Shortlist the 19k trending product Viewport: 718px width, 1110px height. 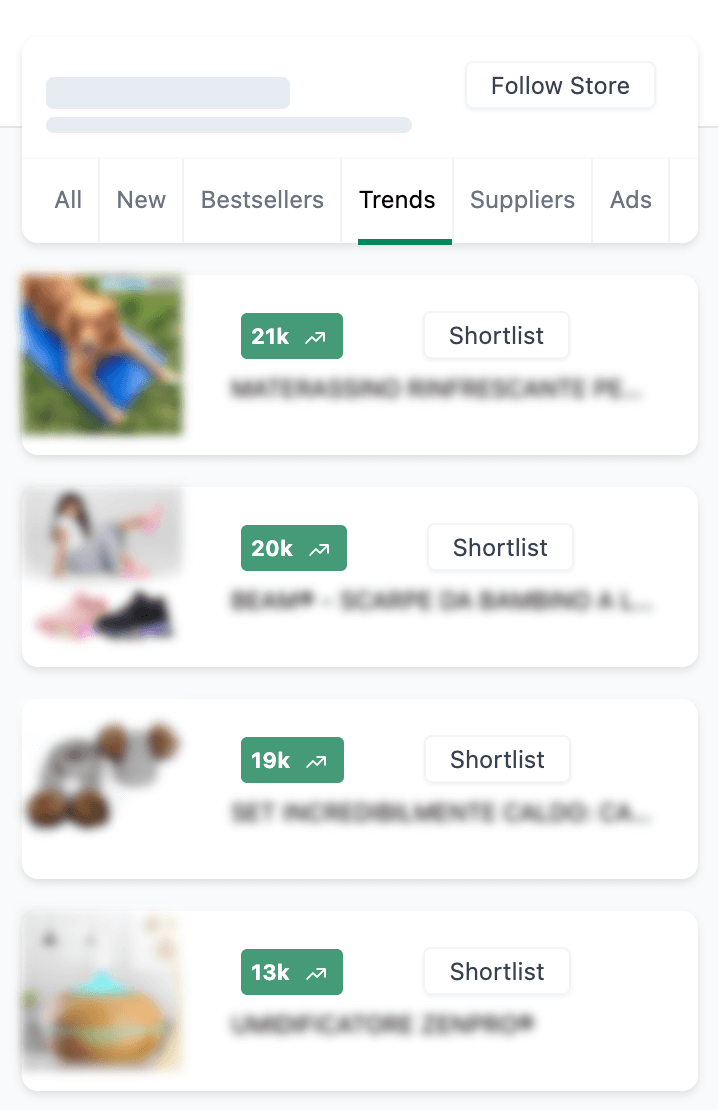(x=497, y=760)
